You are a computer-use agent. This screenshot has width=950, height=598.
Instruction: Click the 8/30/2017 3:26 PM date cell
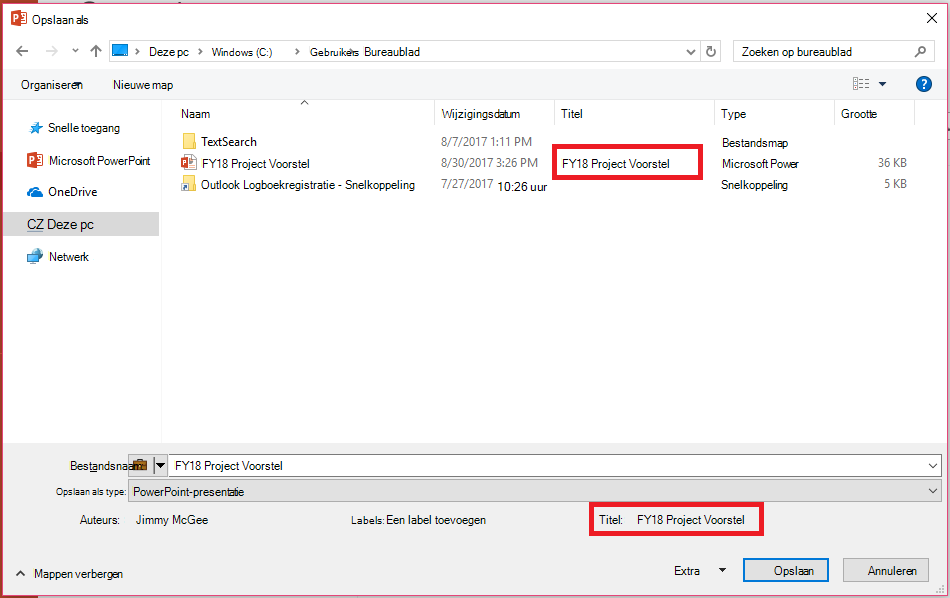tap(489, 162)
